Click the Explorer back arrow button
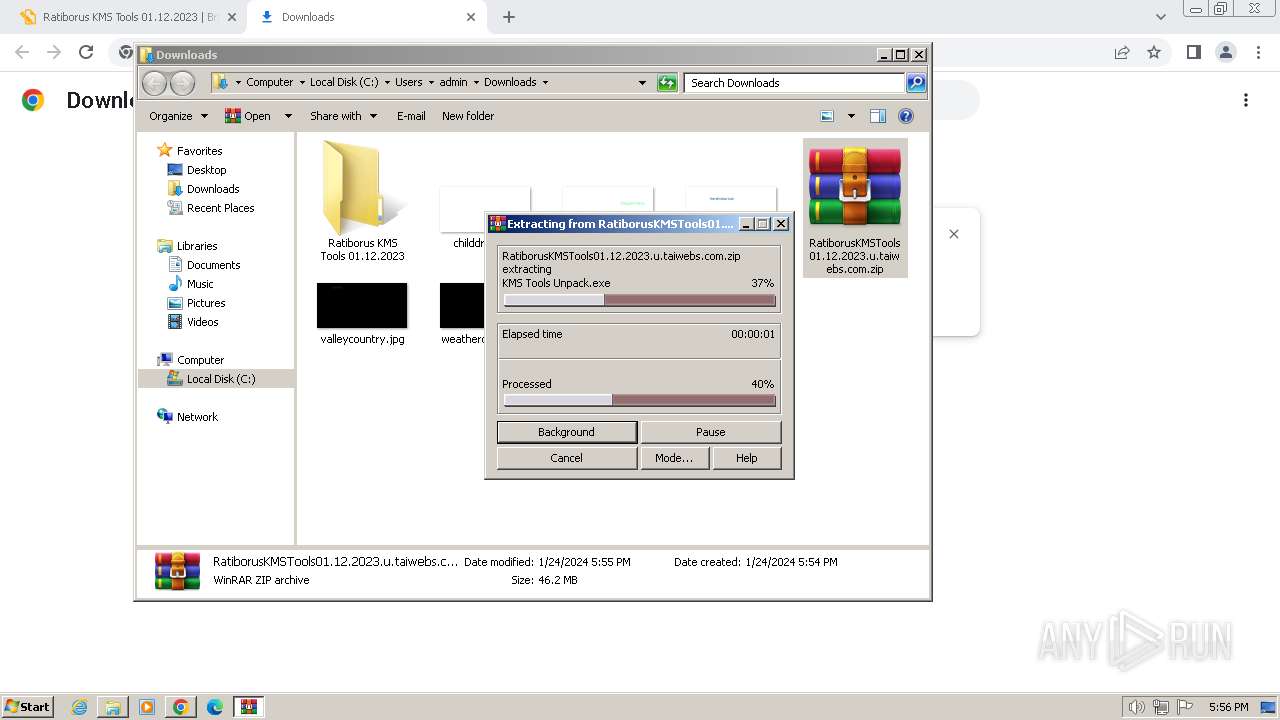This screenshot has height=720, width=1280. tap(155, 83)
